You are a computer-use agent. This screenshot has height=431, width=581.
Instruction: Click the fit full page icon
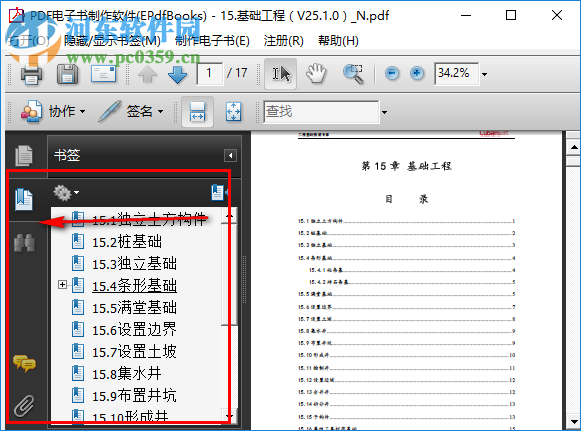[x=233, y=112]
